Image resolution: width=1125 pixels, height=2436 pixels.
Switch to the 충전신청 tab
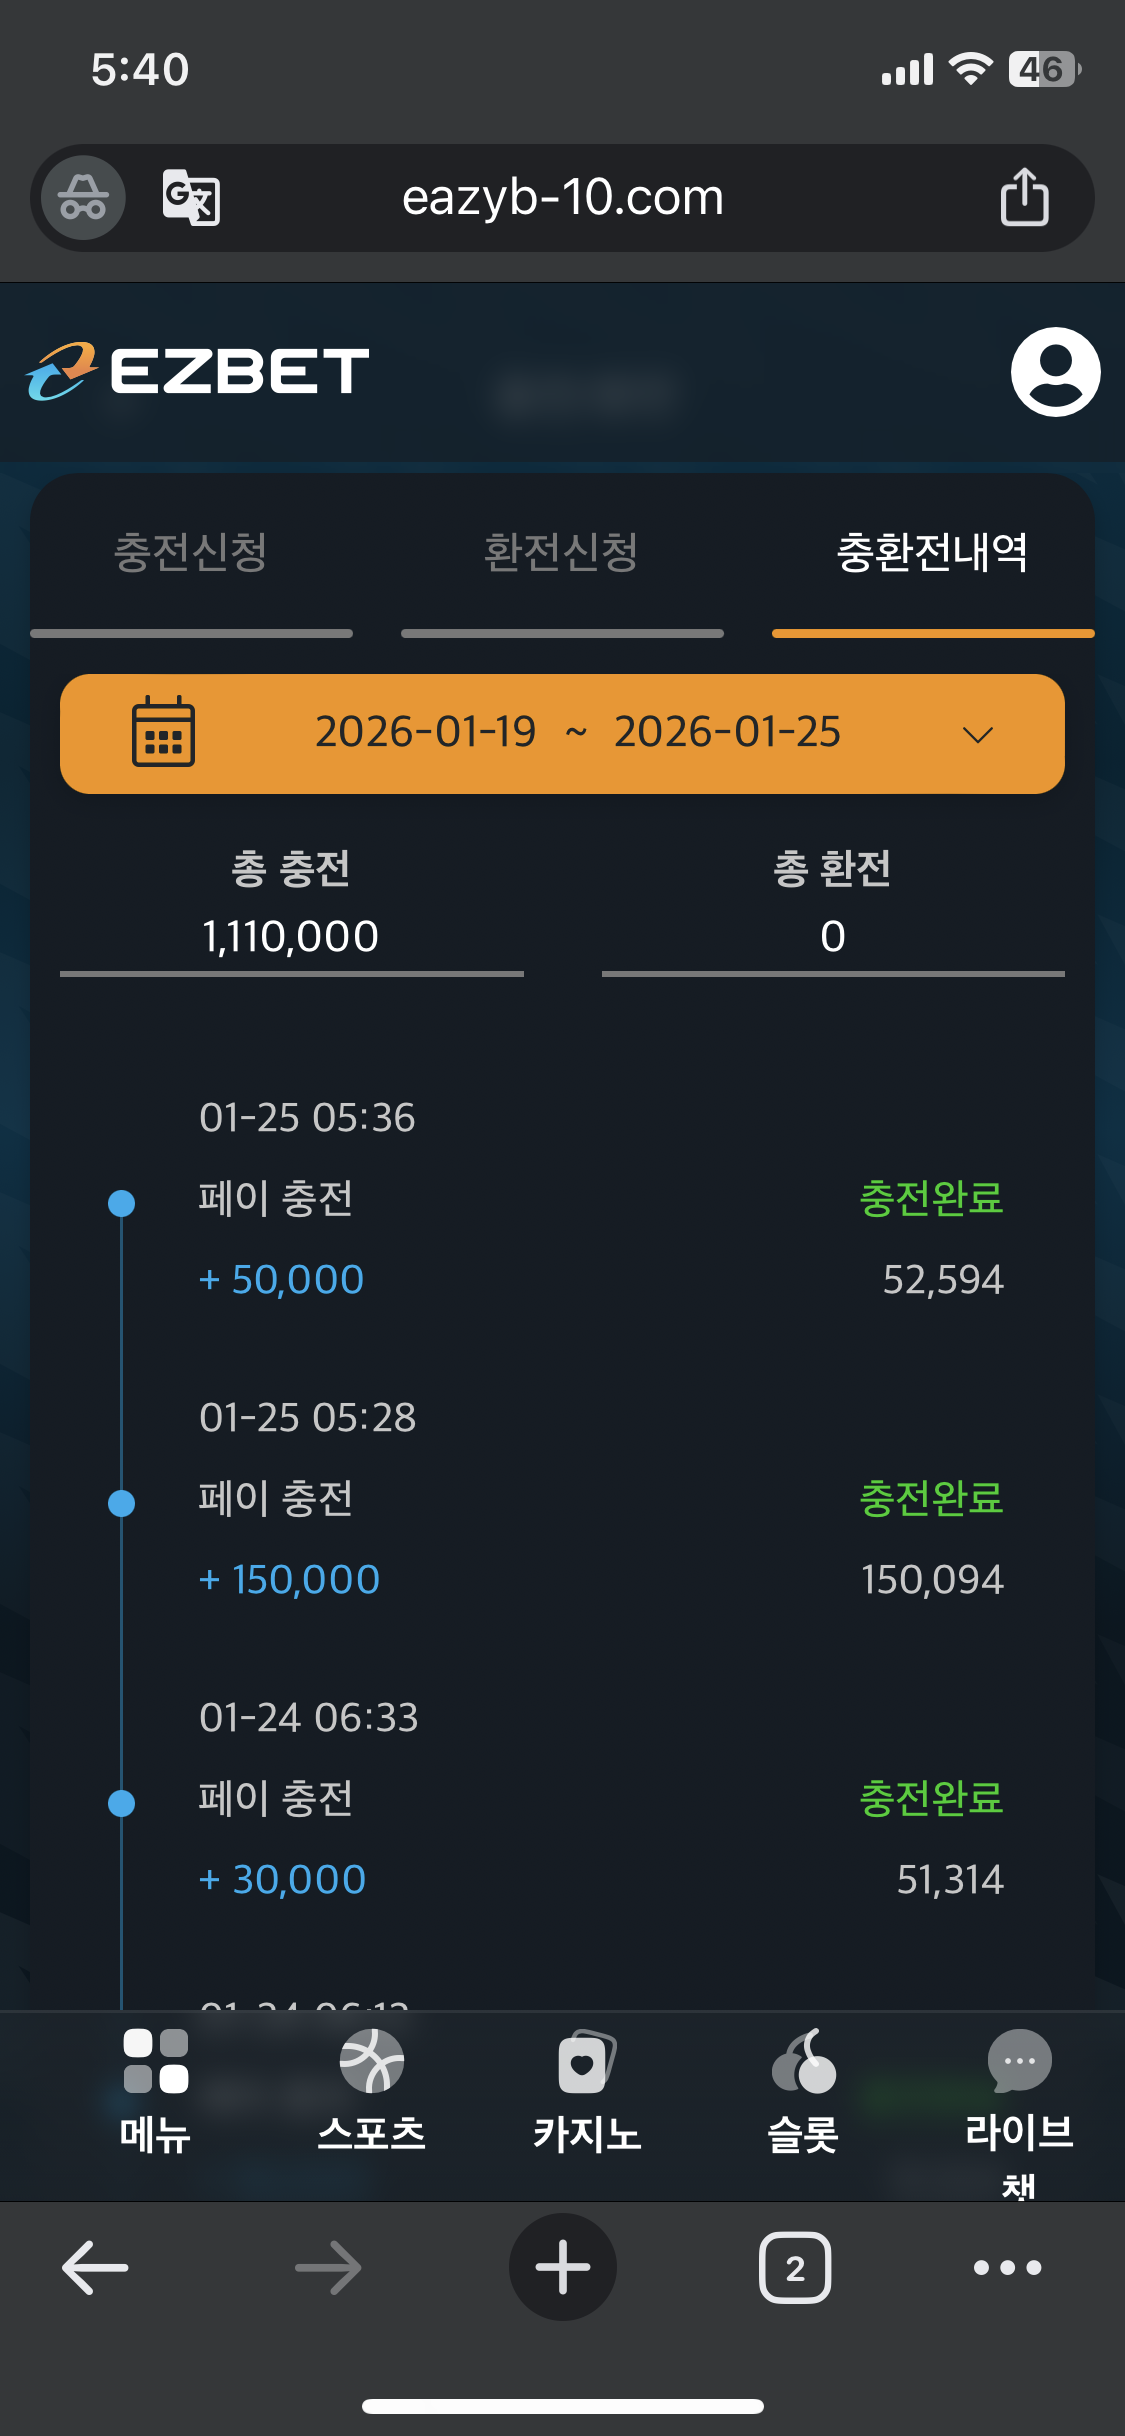pos(191,553)
